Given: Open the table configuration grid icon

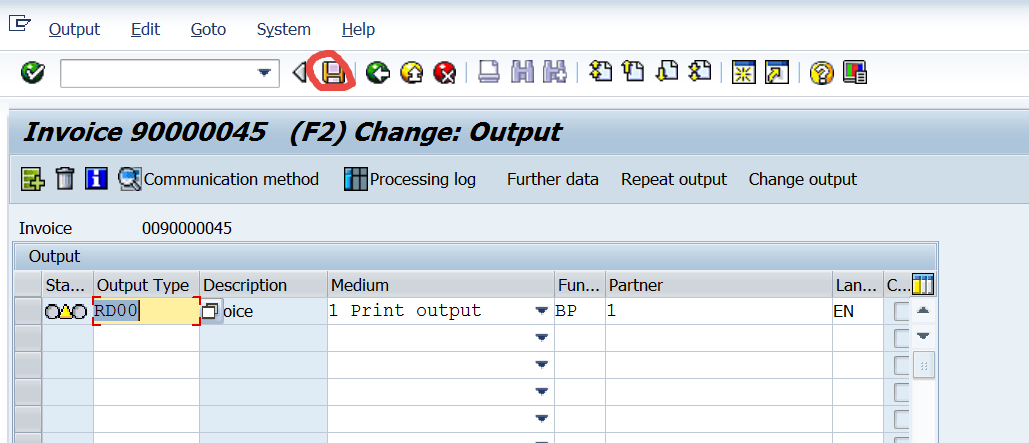Looking at the screenshot, I should [923, 285].
